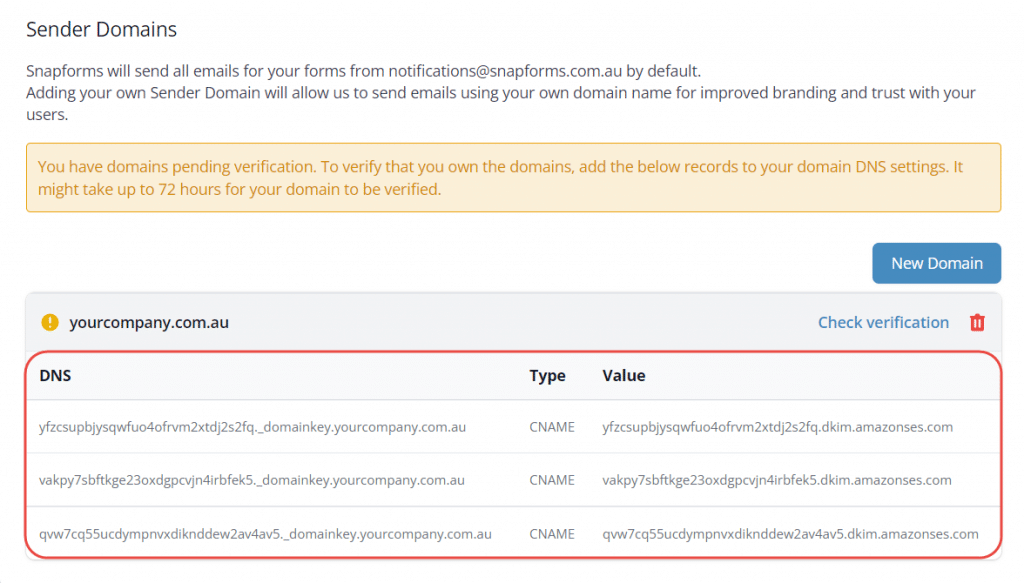The width and height of the screenshot is (1024, 583).
Task: Click the Value column header
Action: coord(623,376)
